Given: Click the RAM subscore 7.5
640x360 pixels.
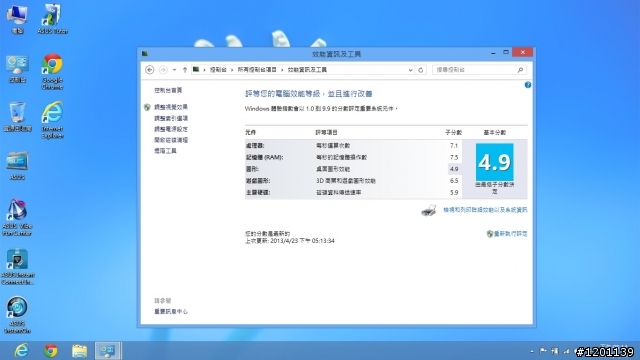Looking at the screenshot, I should 454,157.
